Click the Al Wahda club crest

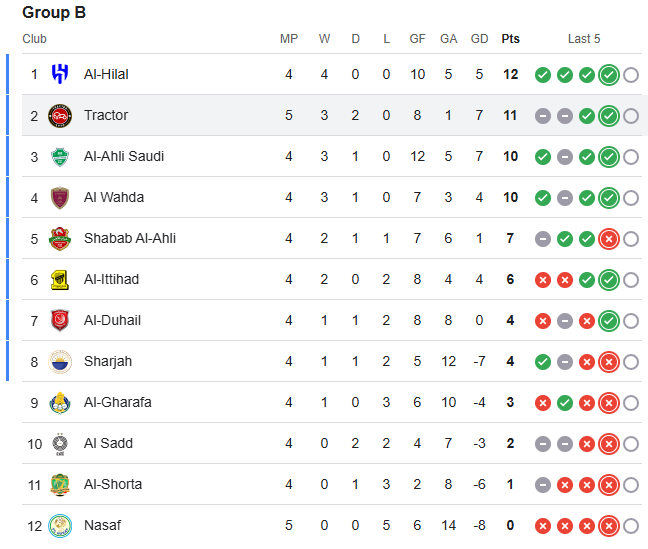(x=60, y=197)
